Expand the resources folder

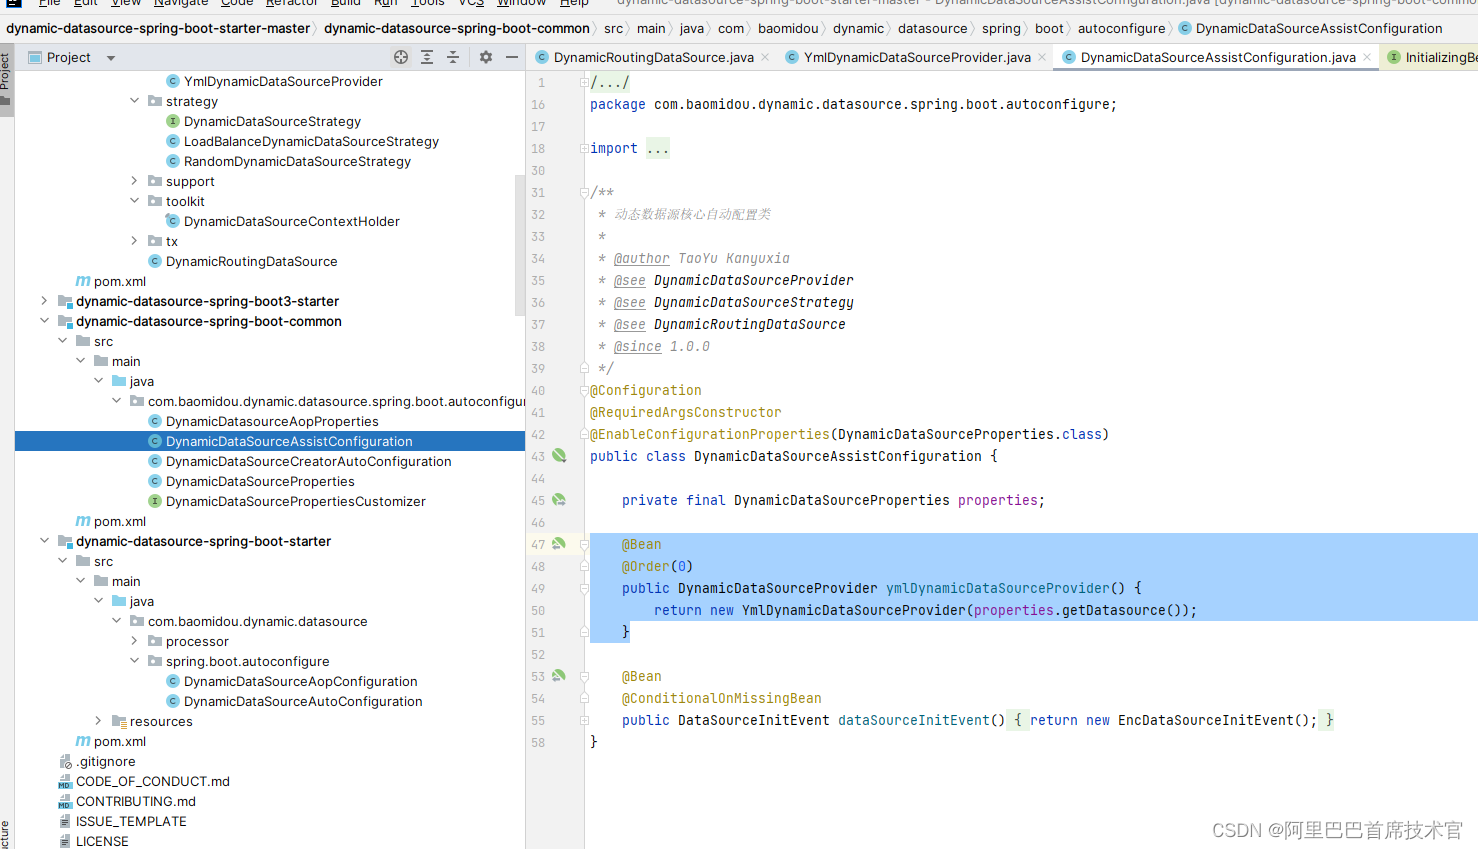pyautogui.click(x=98, y=721)
